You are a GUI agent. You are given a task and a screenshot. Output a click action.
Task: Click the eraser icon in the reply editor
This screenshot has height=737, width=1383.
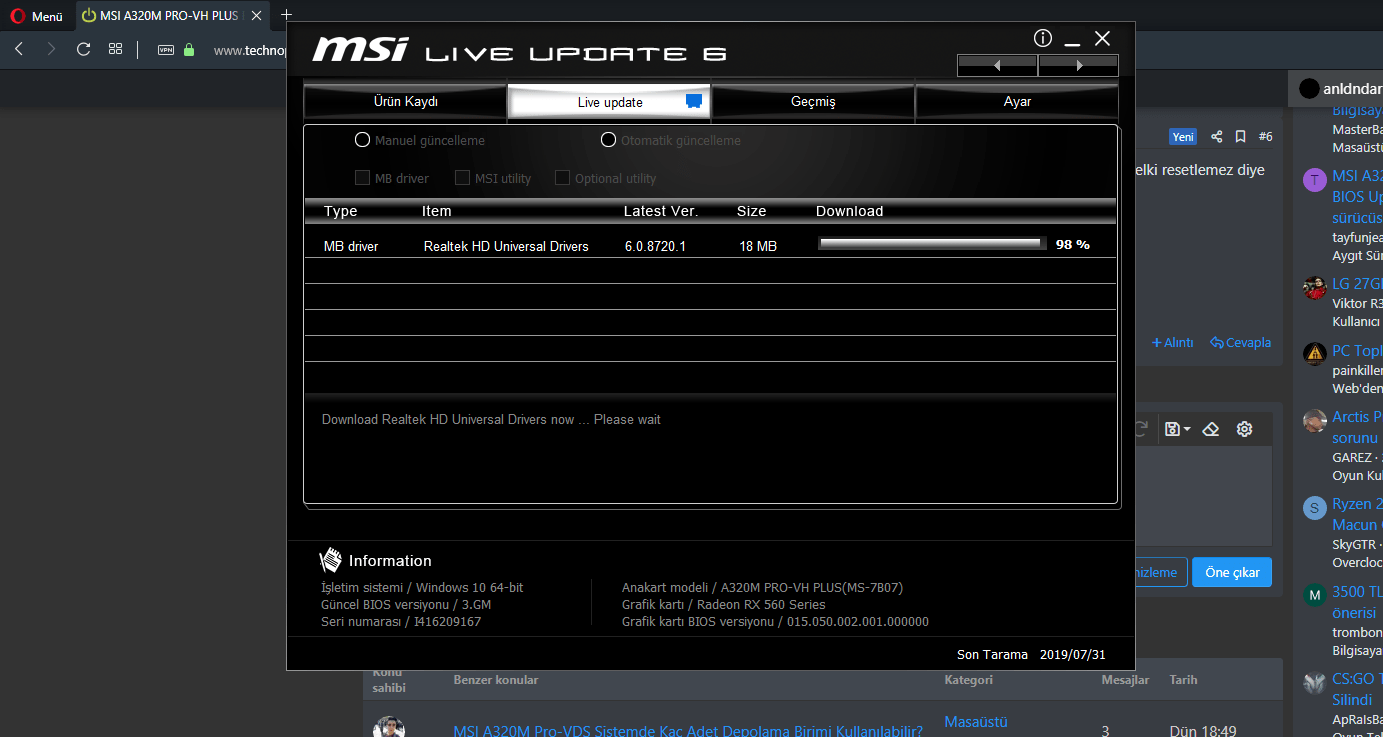tap(1211, 429)
